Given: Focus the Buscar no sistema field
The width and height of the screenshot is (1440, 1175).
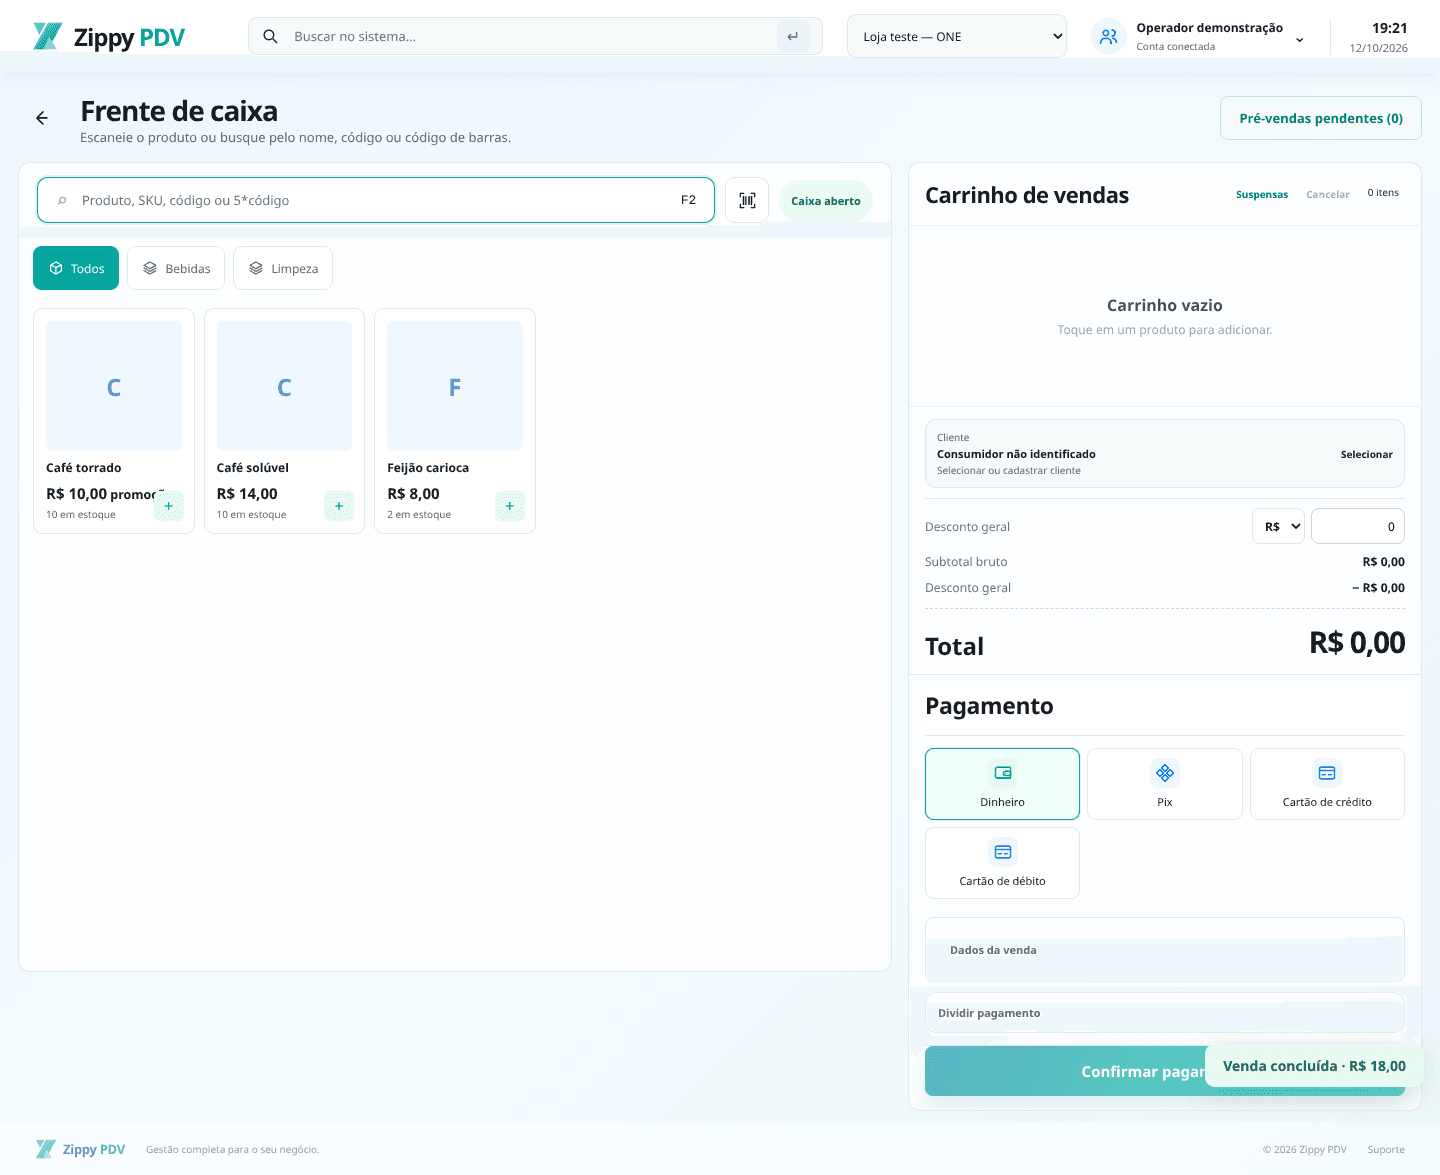Looking at the screenshot, I should pyautogui.click(x=535, y=36).
